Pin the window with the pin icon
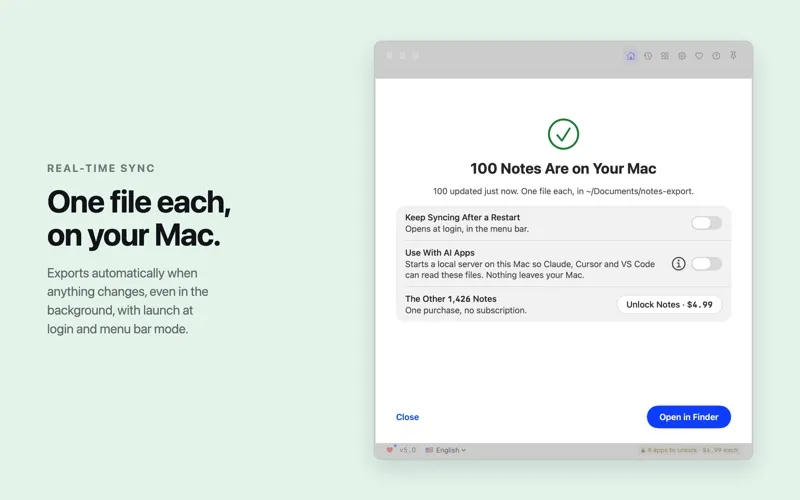Screen dimensions: 800x500 [733, 55]
